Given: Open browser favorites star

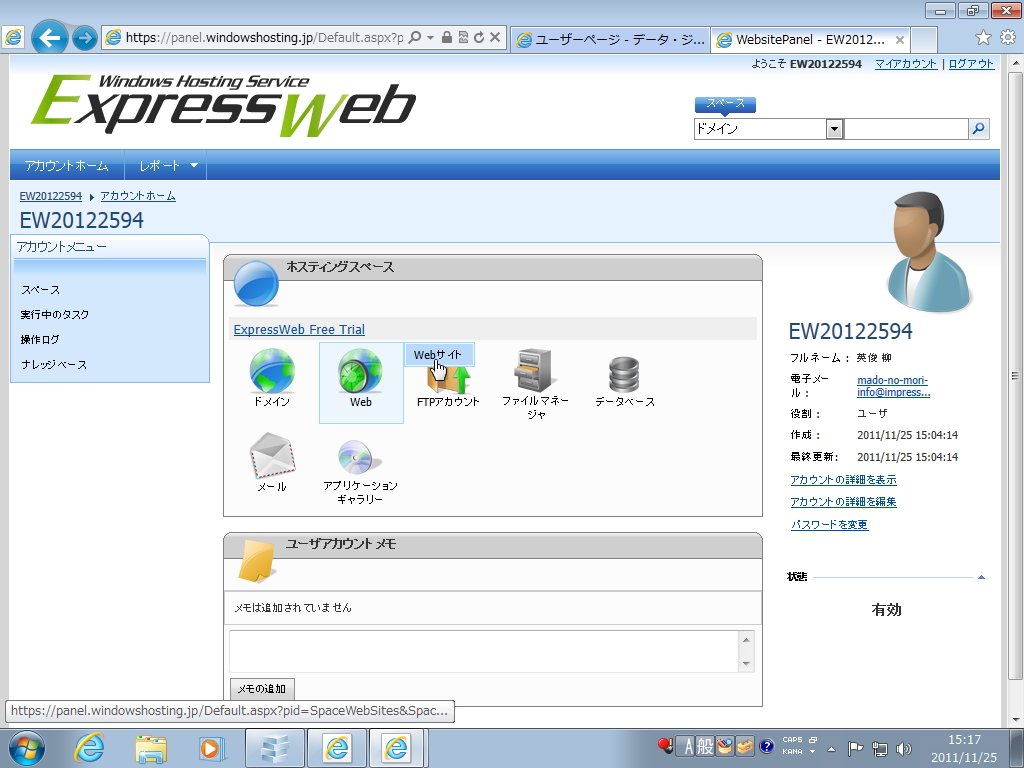Looking at the screenshot, I should 983,37.
